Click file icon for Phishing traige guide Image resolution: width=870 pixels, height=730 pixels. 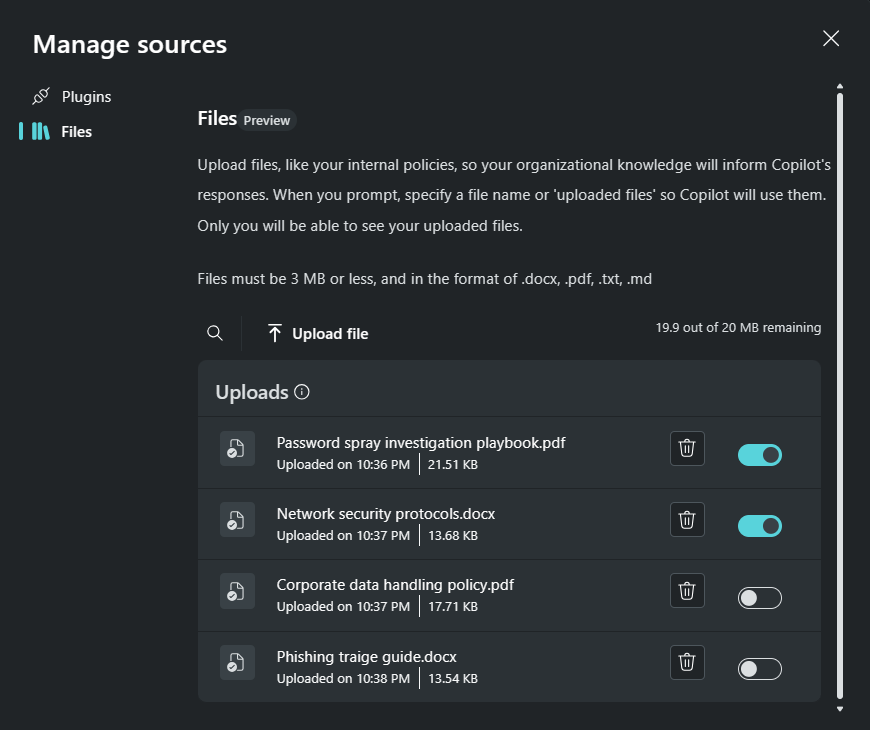[237, 662]
